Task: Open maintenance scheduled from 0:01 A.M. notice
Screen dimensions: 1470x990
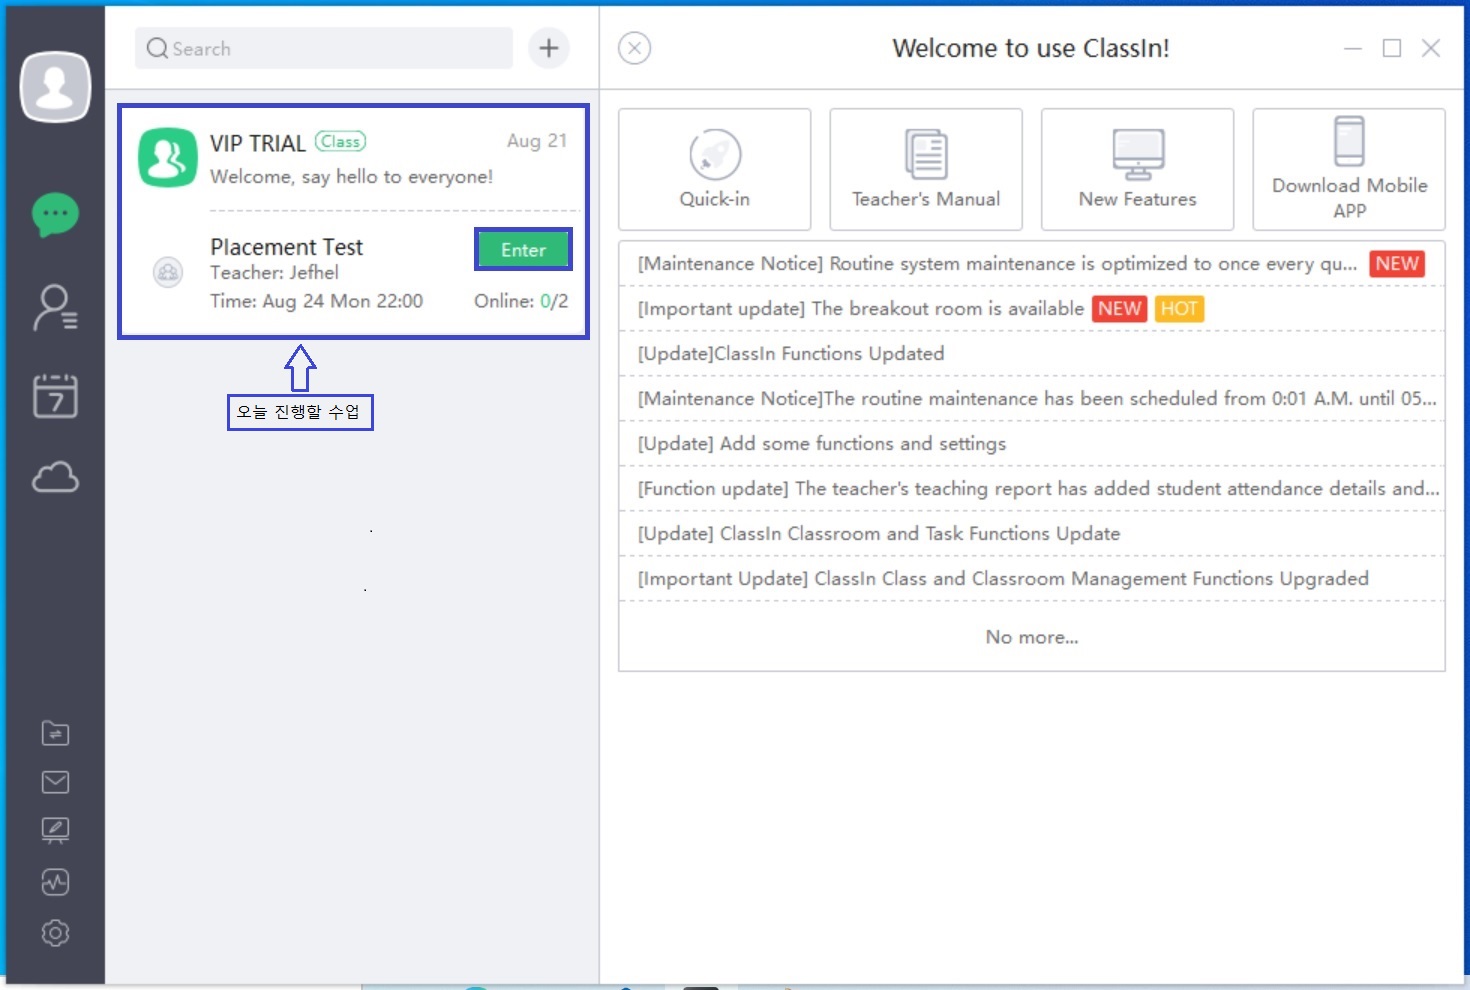Action: [1032, 399]
